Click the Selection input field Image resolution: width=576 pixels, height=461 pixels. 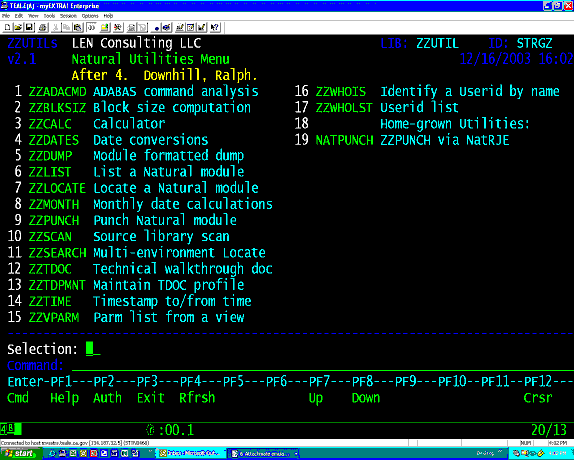[93, 349]
